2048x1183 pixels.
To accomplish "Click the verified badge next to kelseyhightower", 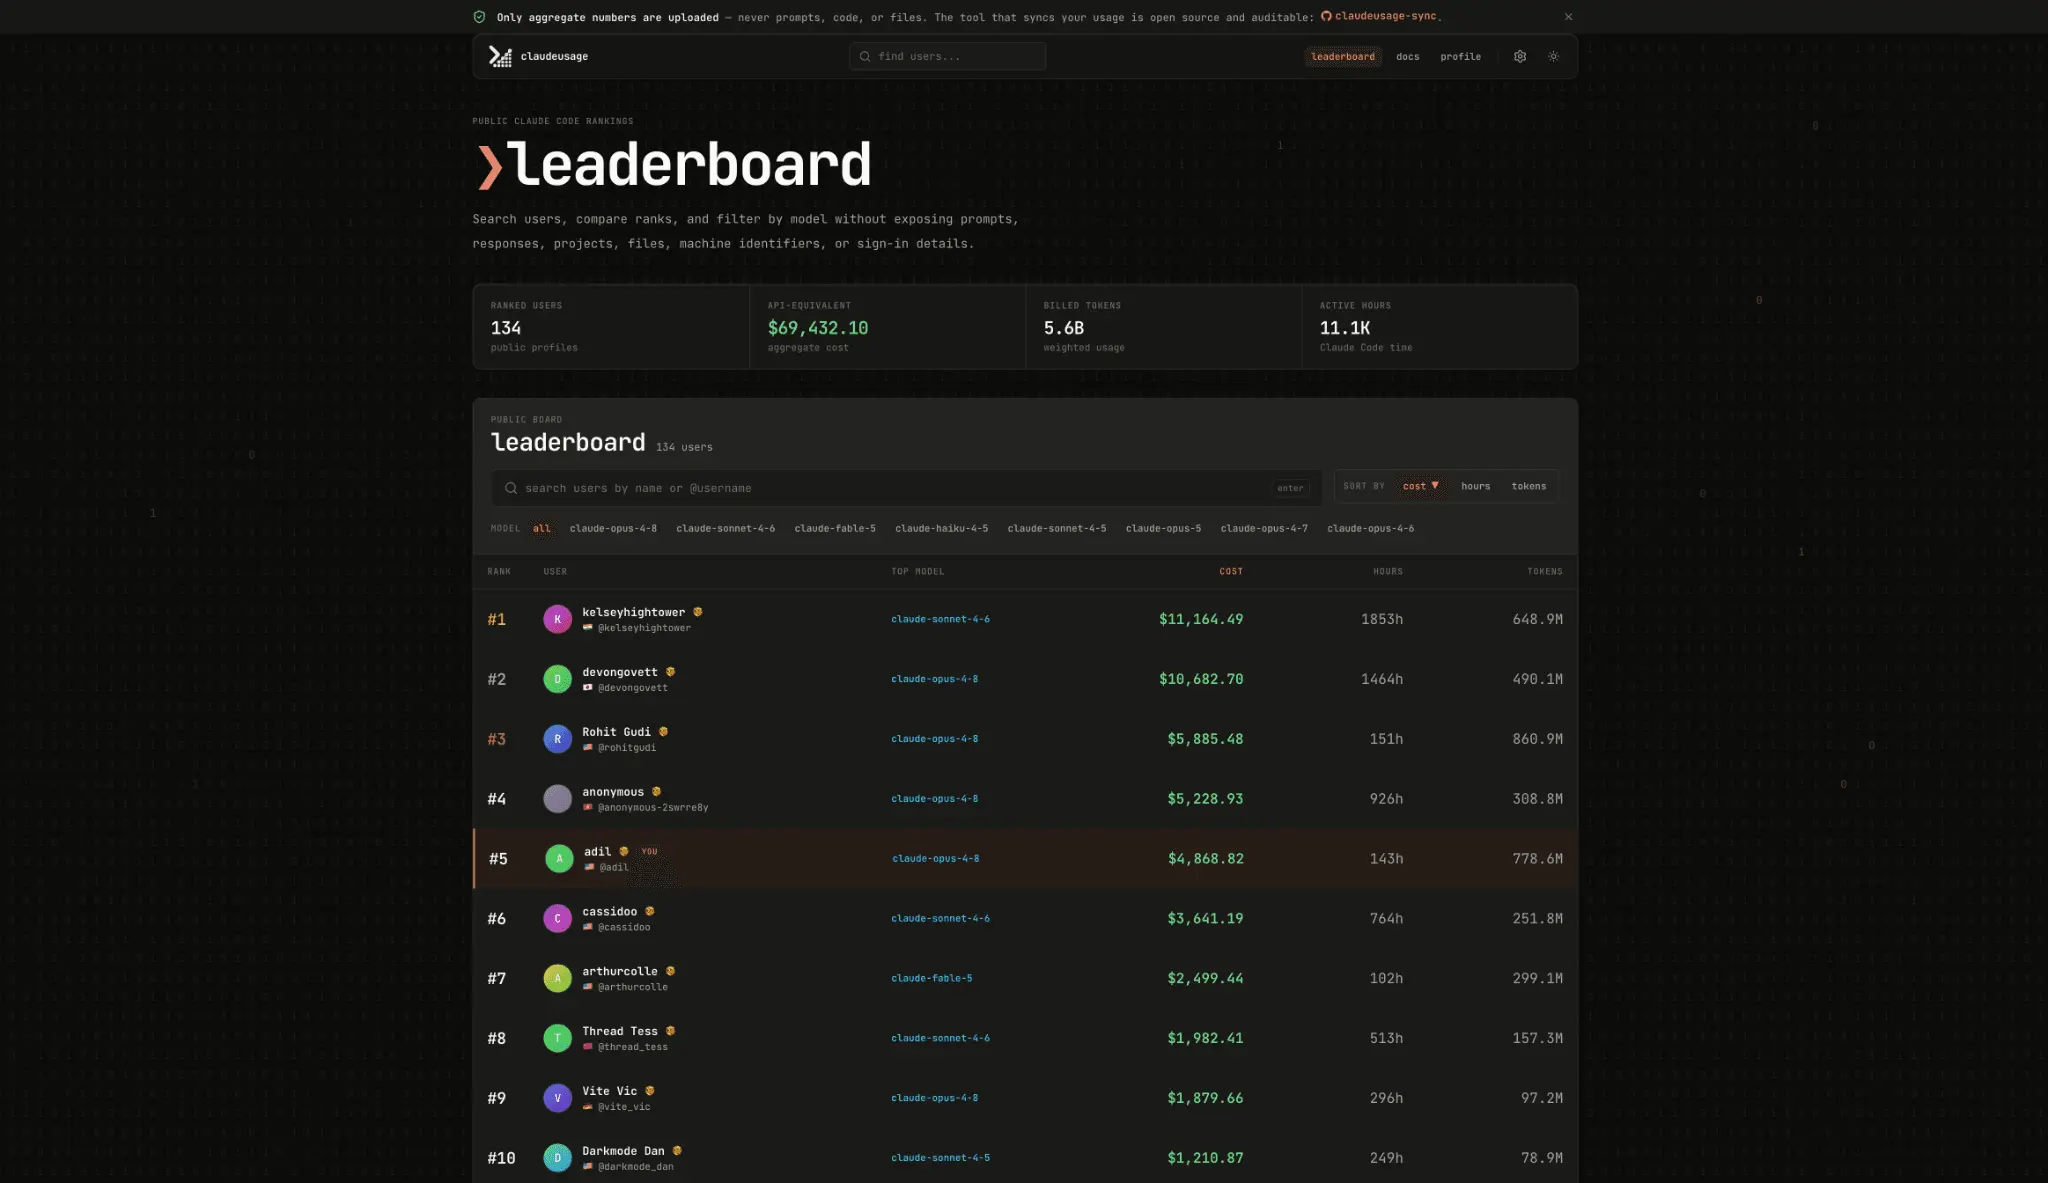I will point(698,612).
